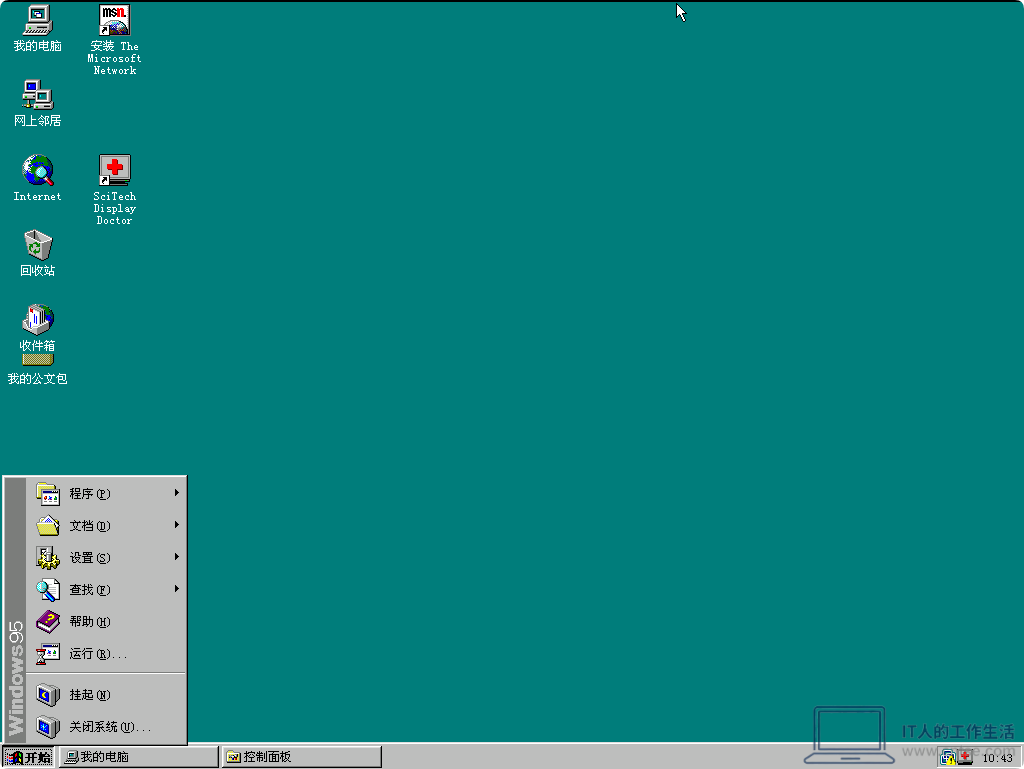Open the 文档(D) Start menu submenu
The height and width of the screenshot is (769, 1024).
coord(106,526)
